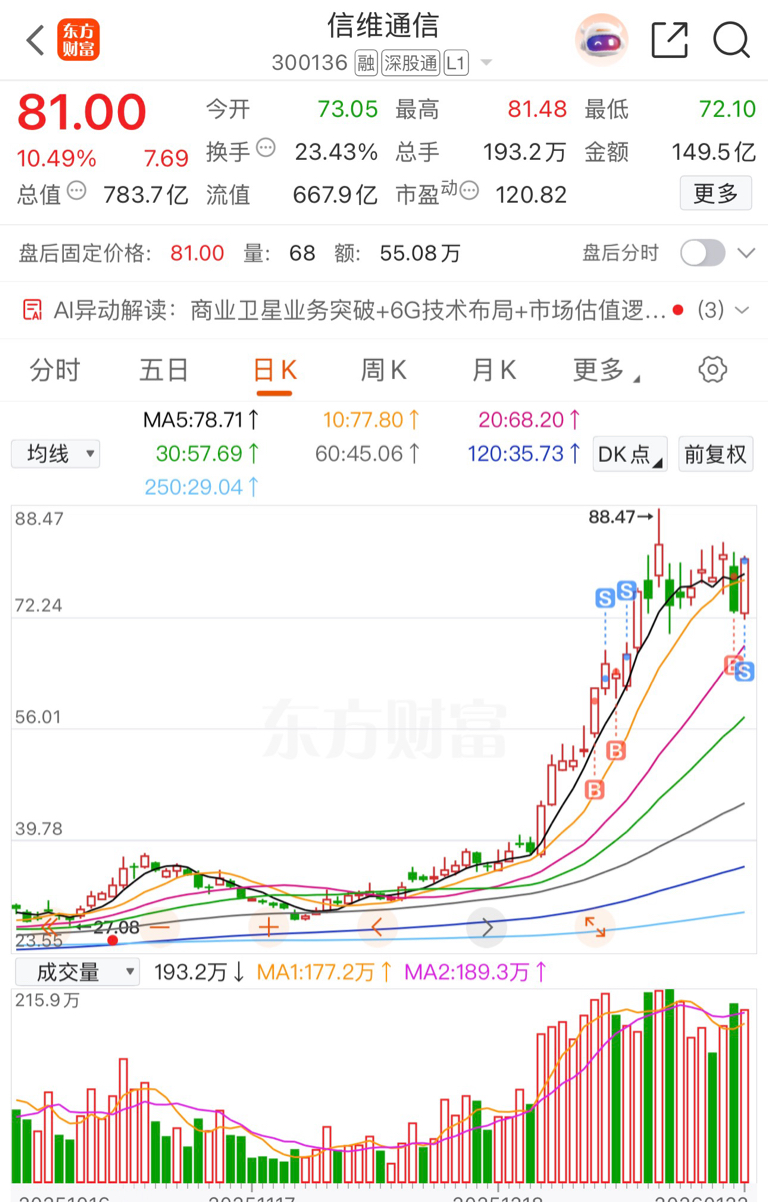
Task: Tap the L1 quote level badge
Action: coord(456,64)
